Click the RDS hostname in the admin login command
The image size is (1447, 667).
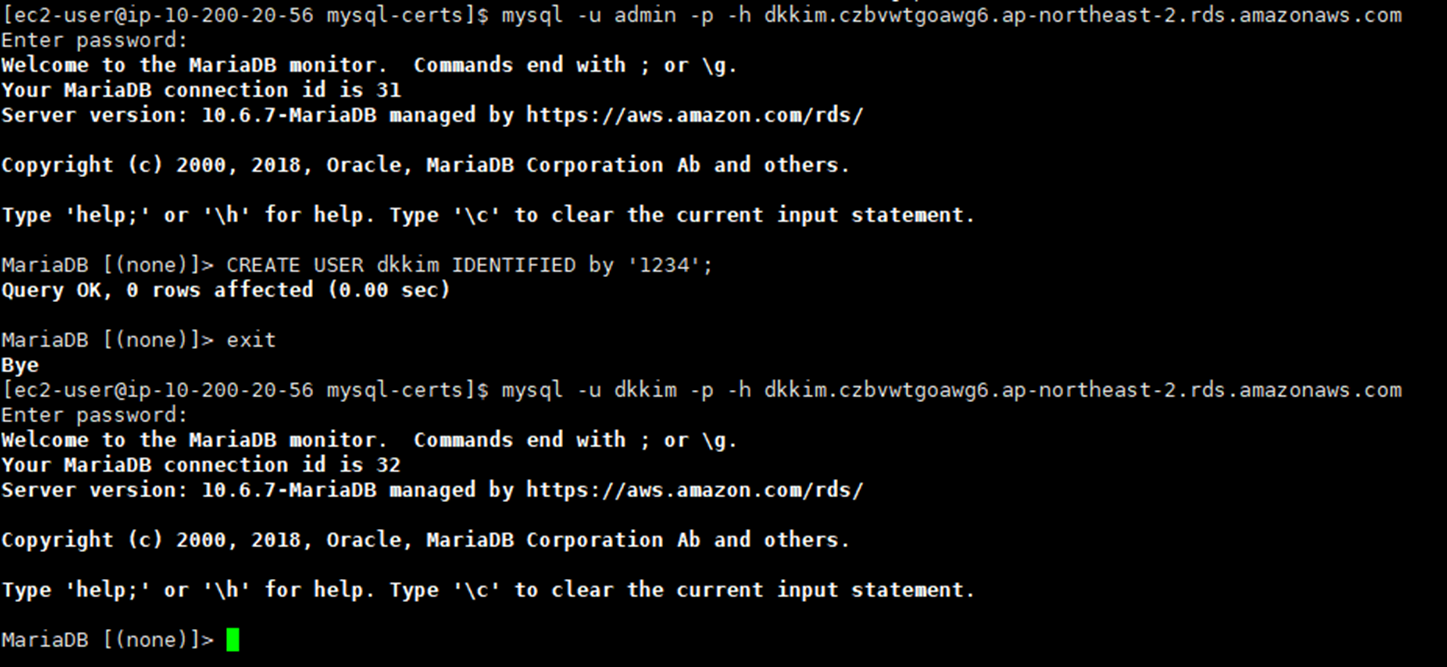coord(1082,15)
